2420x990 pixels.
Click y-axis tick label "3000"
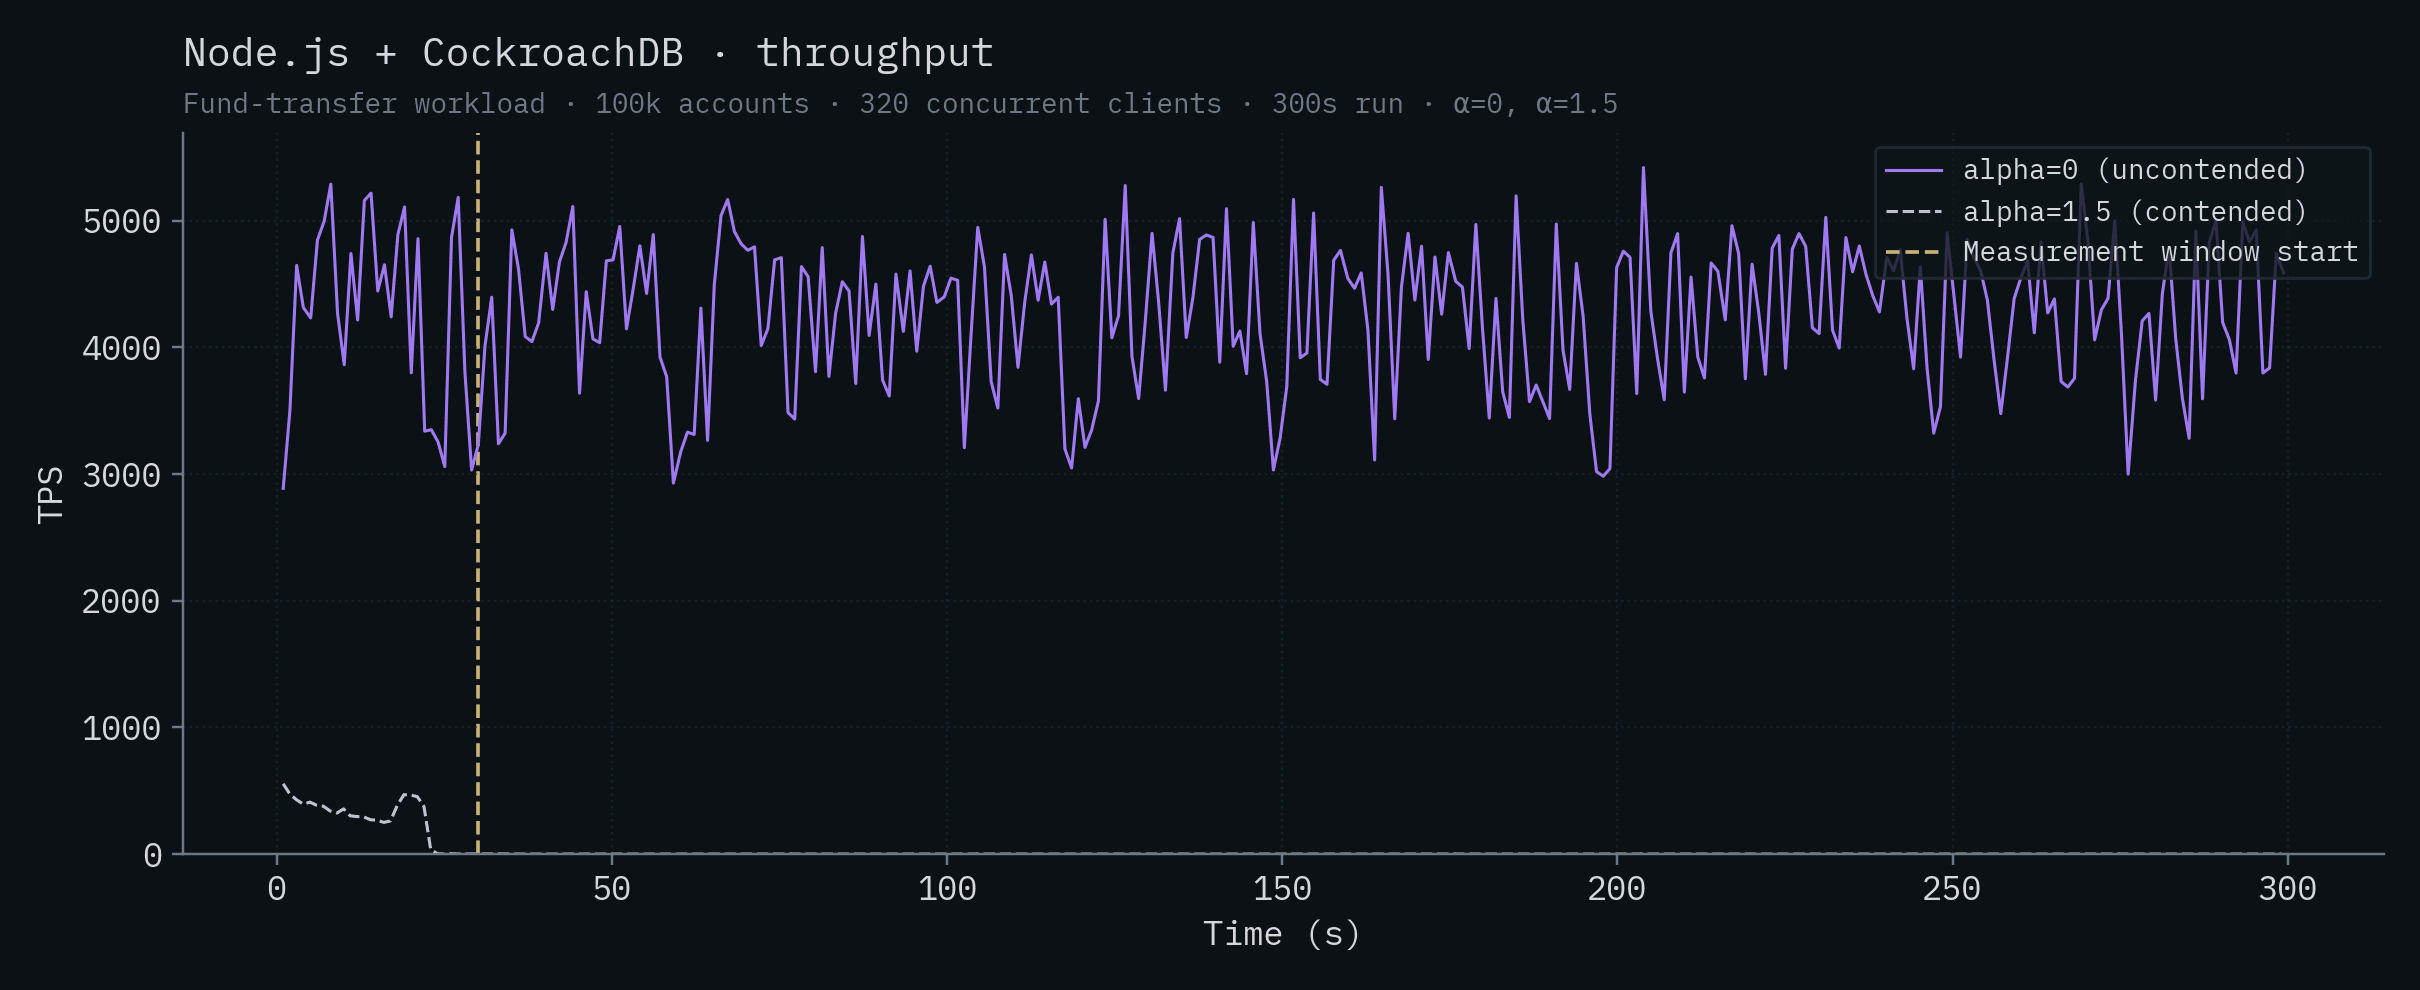coord(121,475)
